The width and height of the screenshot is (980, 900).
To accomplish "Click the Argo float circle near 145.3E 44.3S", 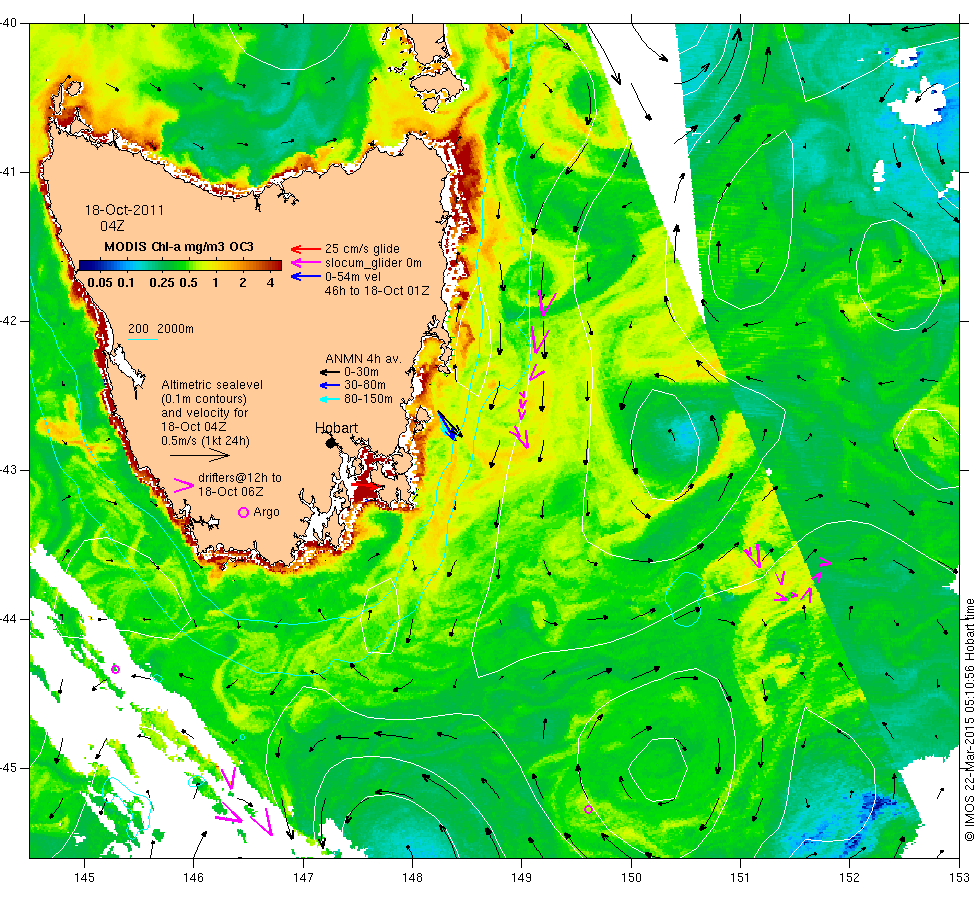I will 115,669.
